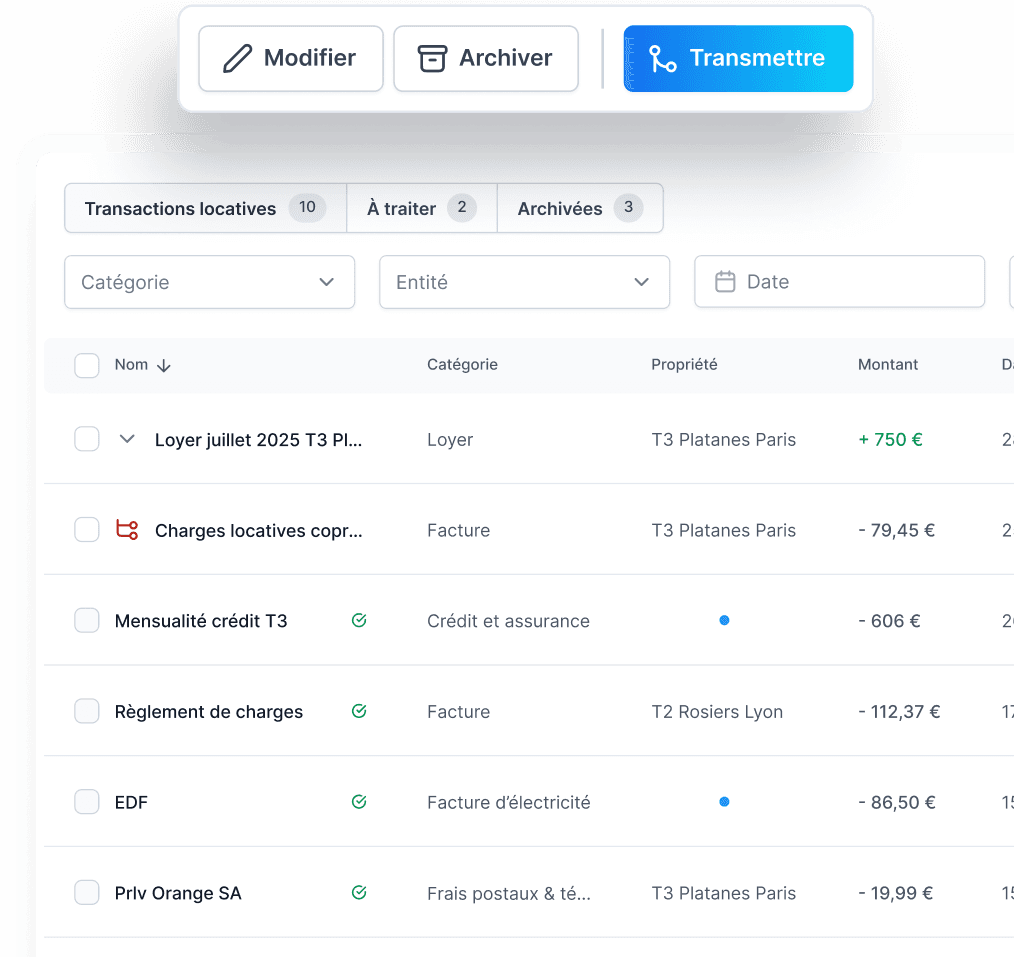The width and height of the screenshot is (1014, 957).
Task: Select the EDF row checkbox
Action: click(x=87, y=802)
